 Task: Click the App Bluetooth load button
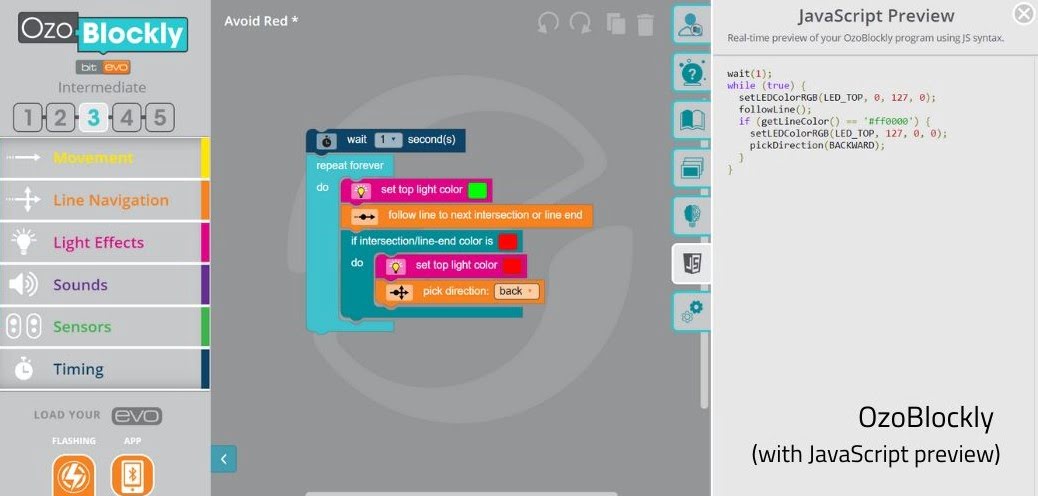pyautogui.click(x=132, y=475)
